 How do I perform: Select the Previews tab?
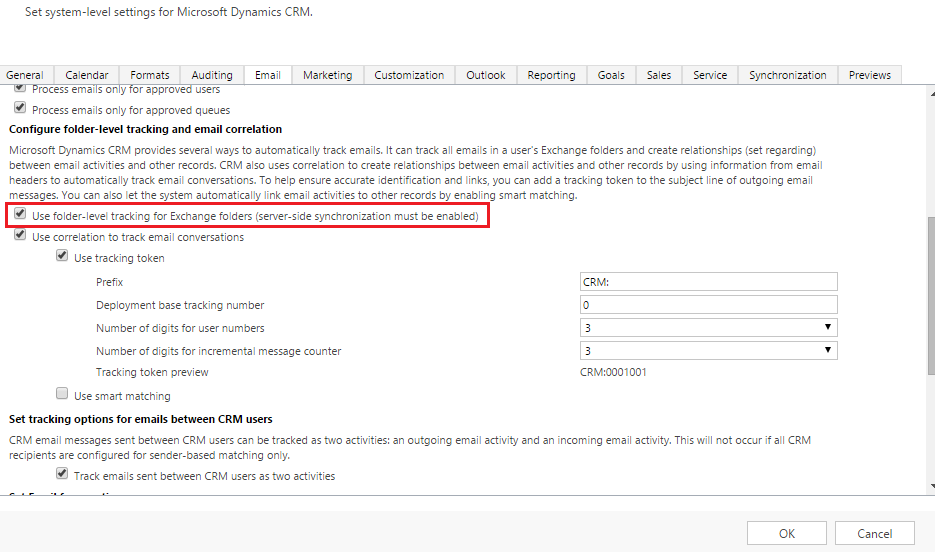coord(870,75)
